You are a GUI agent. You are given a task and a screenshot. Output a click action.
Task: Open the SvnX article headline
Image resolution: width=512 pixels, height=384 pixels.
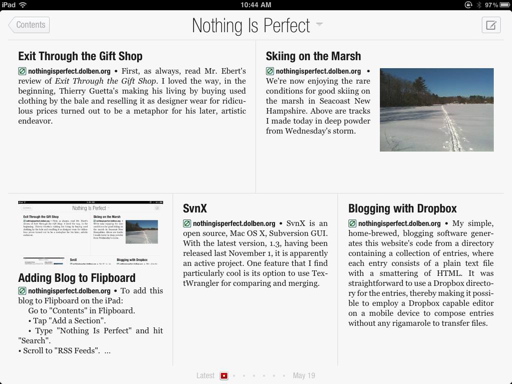[195, 209]
